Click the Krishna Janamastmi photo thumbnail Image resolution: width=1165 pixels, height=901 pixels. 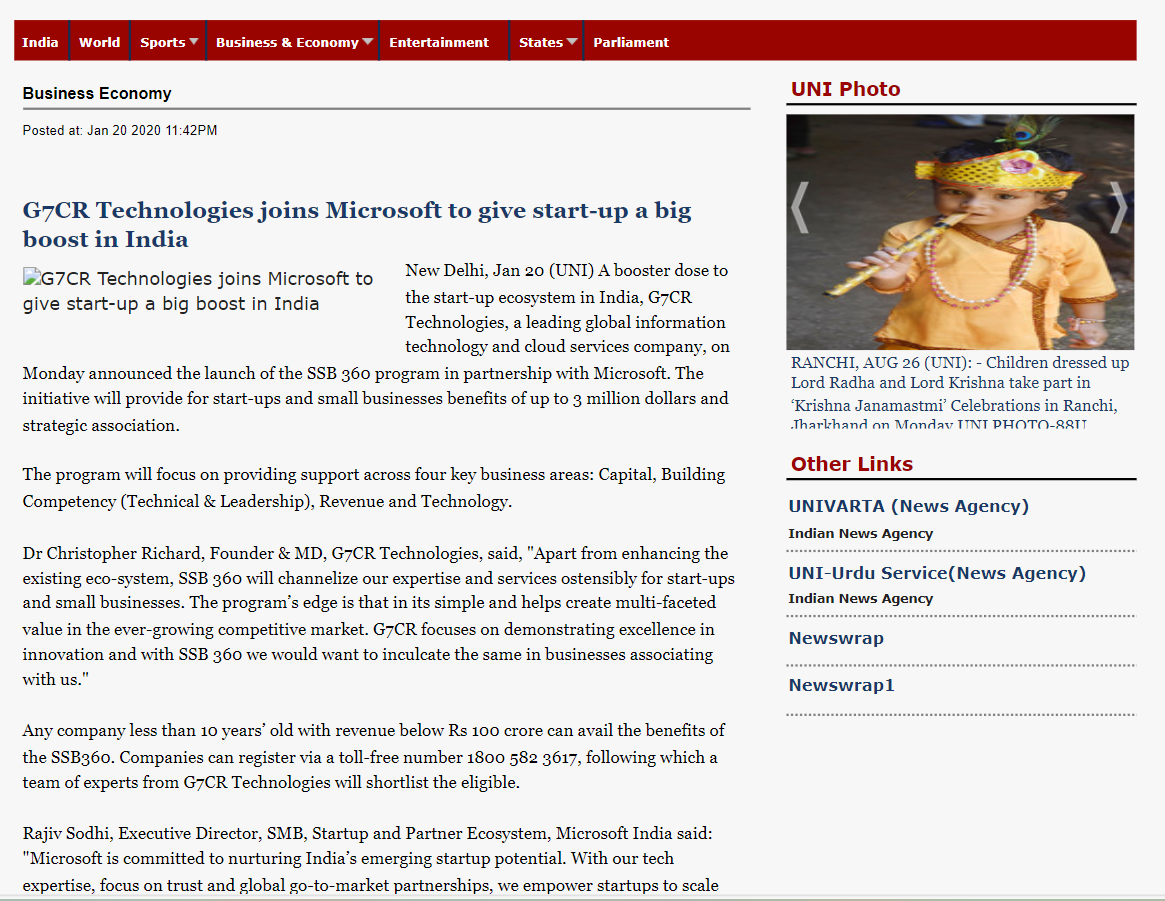960,232
